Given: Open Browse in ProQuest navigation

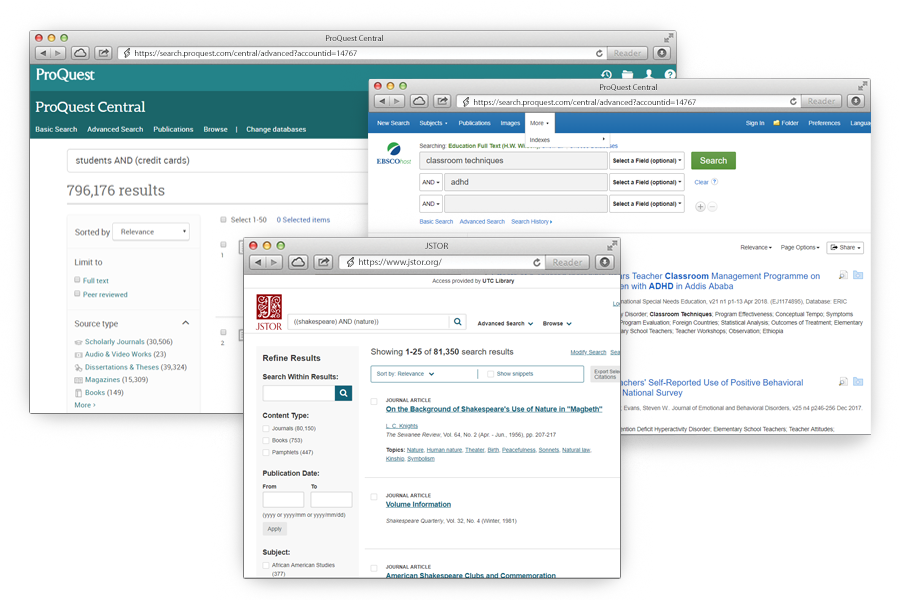Looking at the screenshot, I should tap(215, 129).
